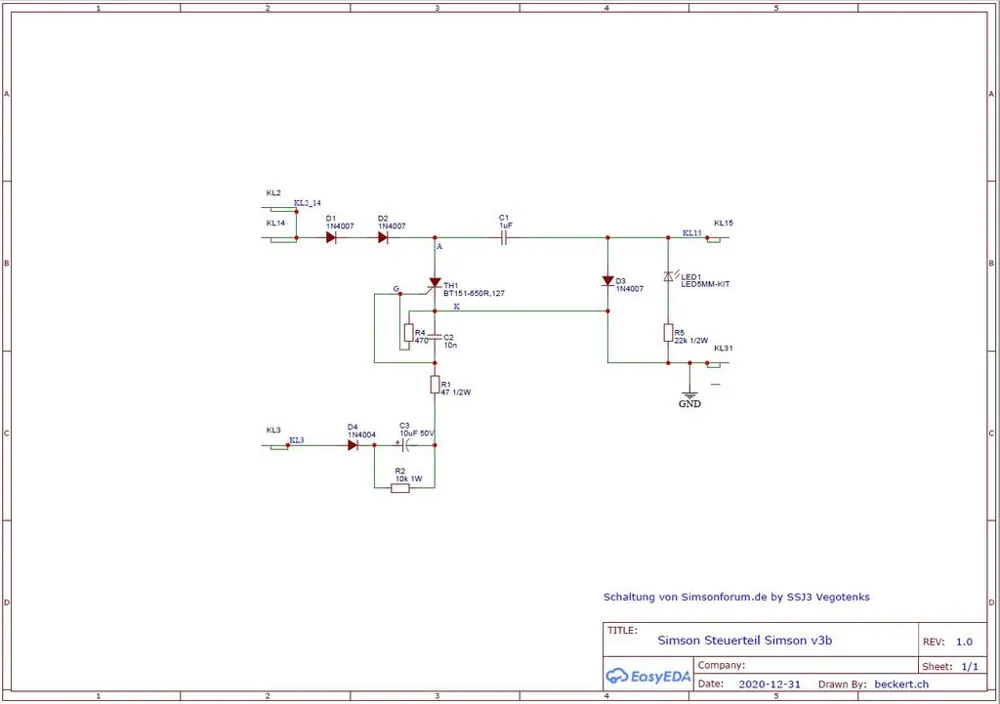The width and height of the screenshot is (1000, 704).
Task: Select the 1N4004 part label
Action: pyautogui.click(x=362, y=435)
